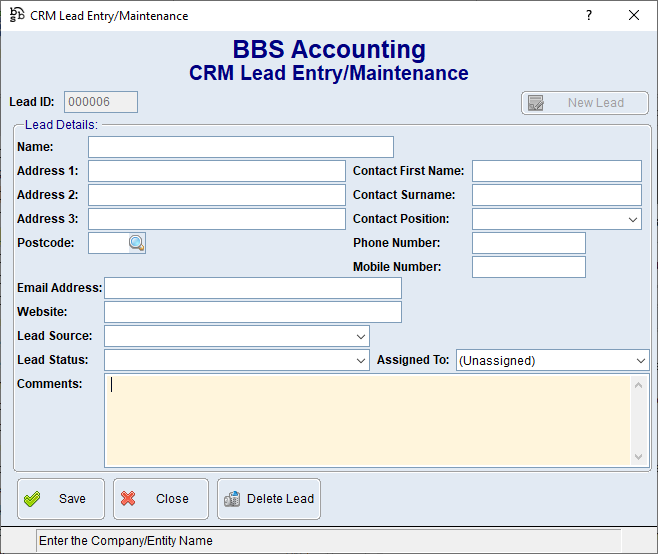Click inside the Postcode text box
Viewport: 658px width, 554px height.
pos(108,243)
